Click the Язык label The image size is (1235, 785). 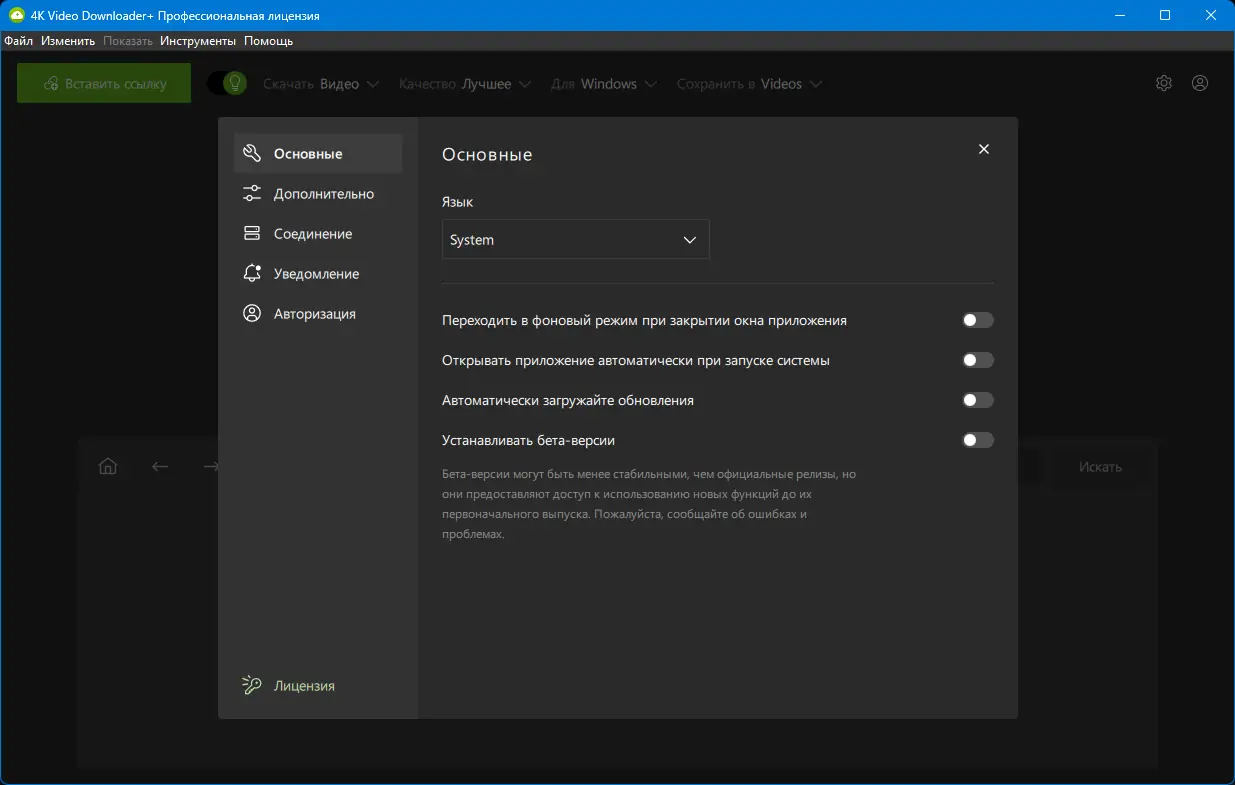pyautogui.click(x=458, y=202)
